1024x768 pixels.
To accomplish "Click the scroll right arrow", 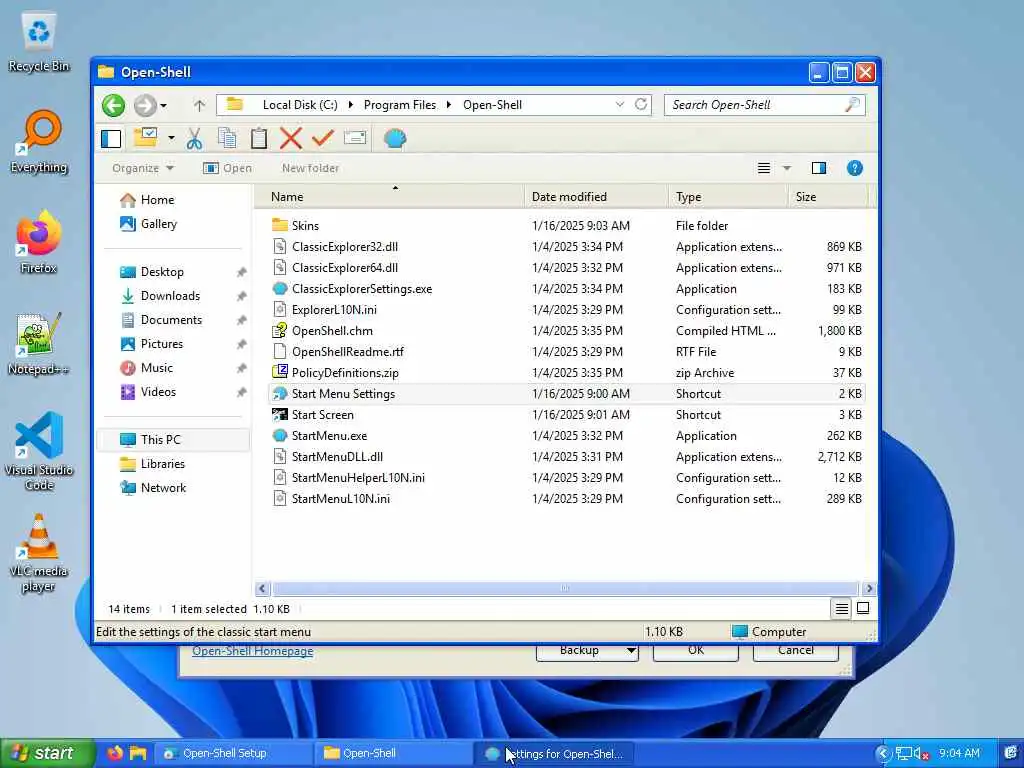I will (869, 588).
